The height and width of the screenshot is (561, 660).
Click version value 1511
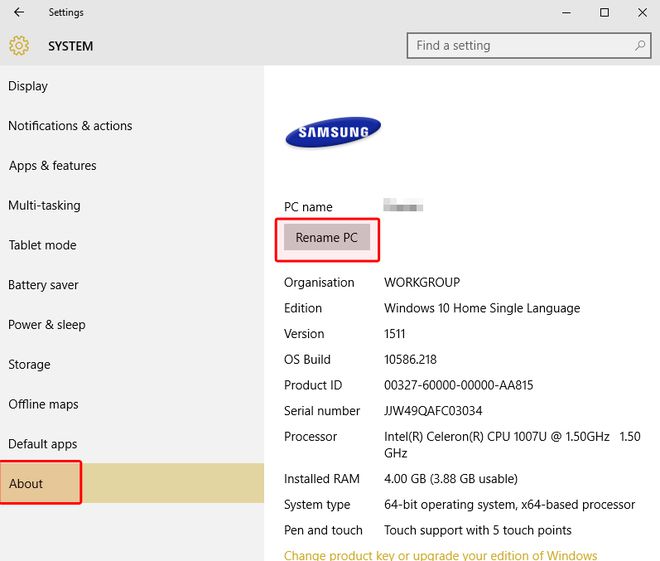tap(394, 334)
